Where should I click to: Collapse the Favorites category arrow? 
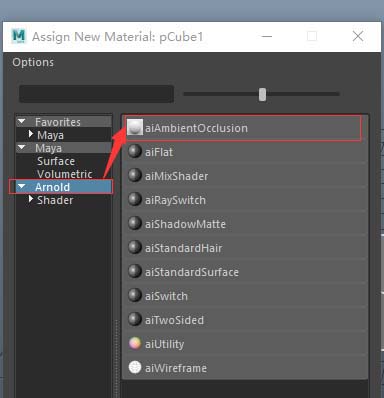click(22, 121)
